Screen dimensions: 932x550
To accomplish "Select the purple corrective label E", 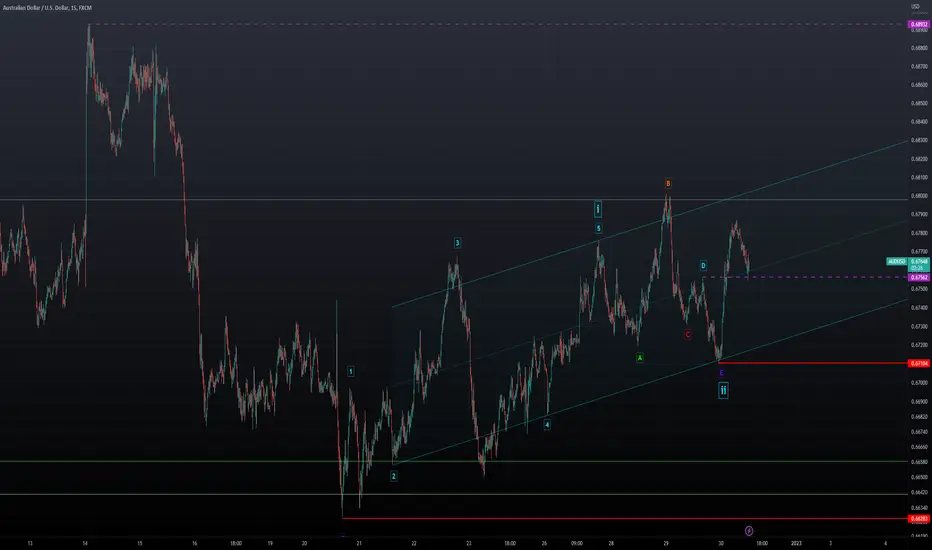I will 722,373.
